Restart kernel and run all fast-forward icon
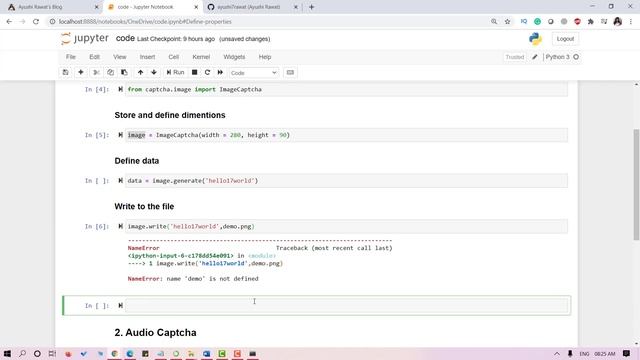Viewport: 640px width, 360px height. click(220, 73)
